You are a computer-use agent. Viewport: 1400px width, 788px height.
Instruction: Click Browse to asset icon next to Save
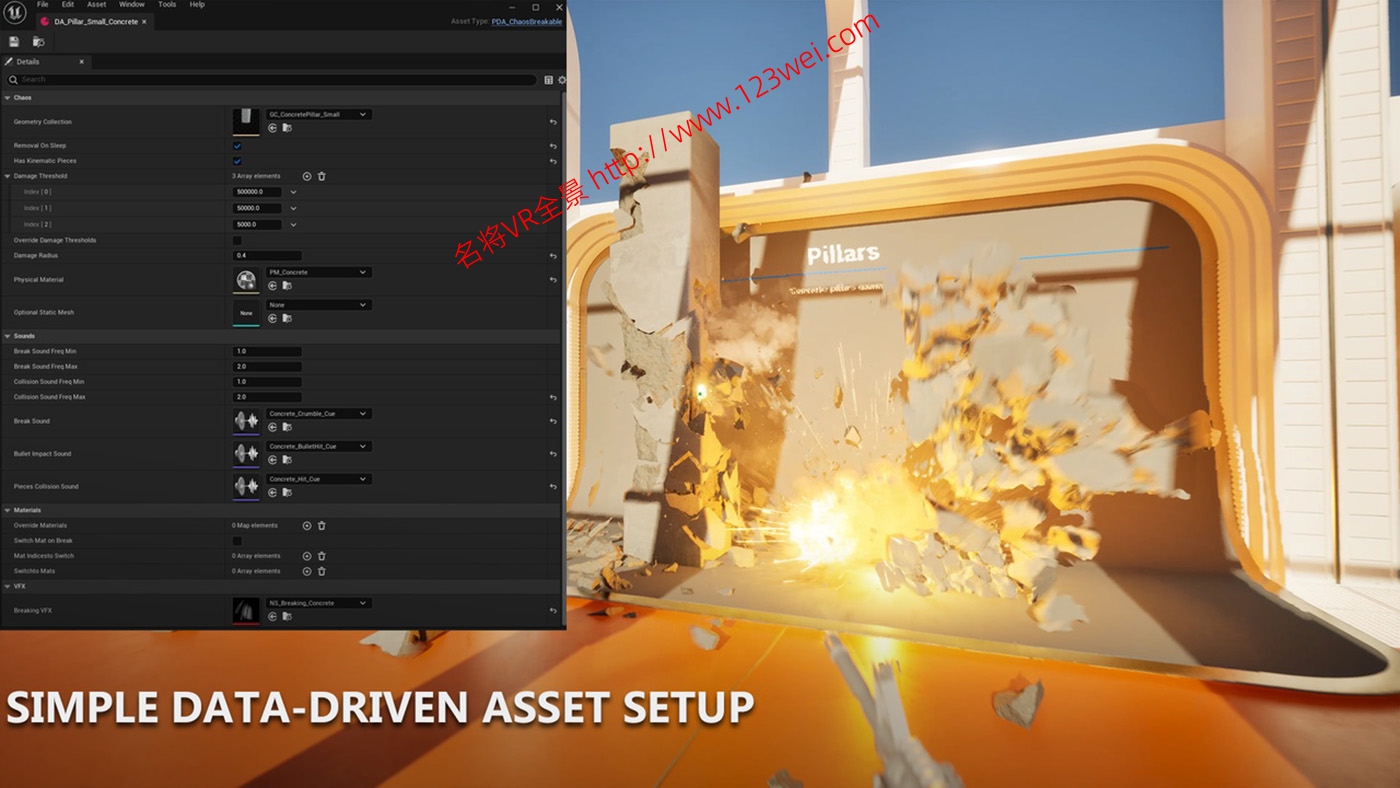[38, 41]
